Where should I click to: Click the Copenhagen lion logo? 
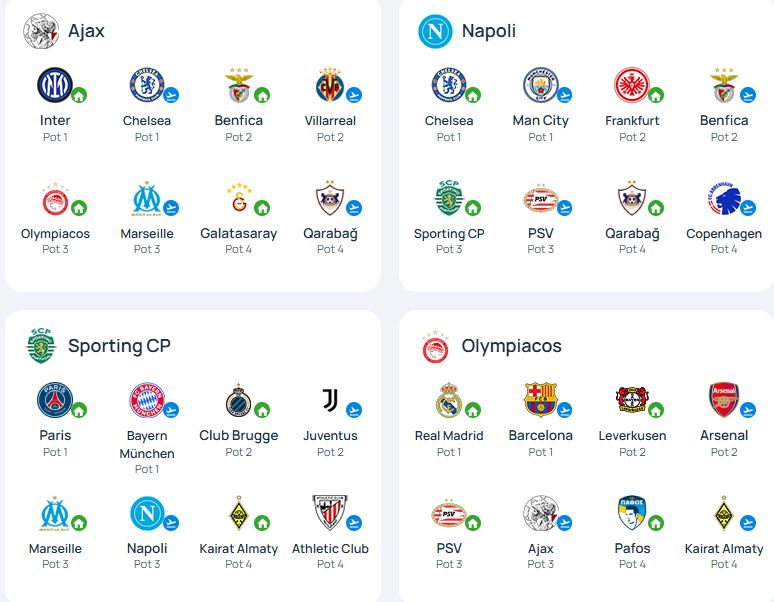point(724,198)
